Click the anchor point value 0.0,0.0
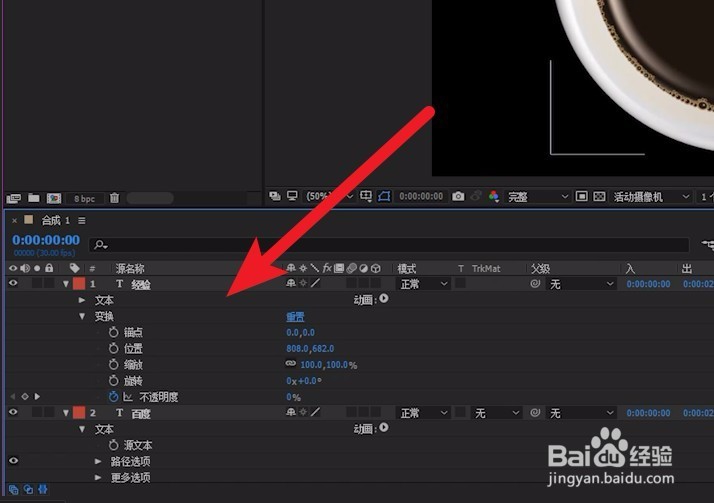This screenshot has width=714, height=503. pyautogui.click(x=301, y=333)
